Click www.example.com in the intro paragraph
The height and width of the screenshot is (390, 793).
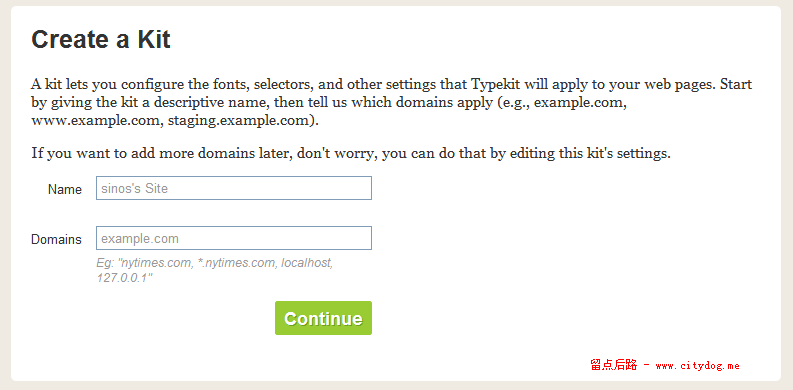[95, 121]
